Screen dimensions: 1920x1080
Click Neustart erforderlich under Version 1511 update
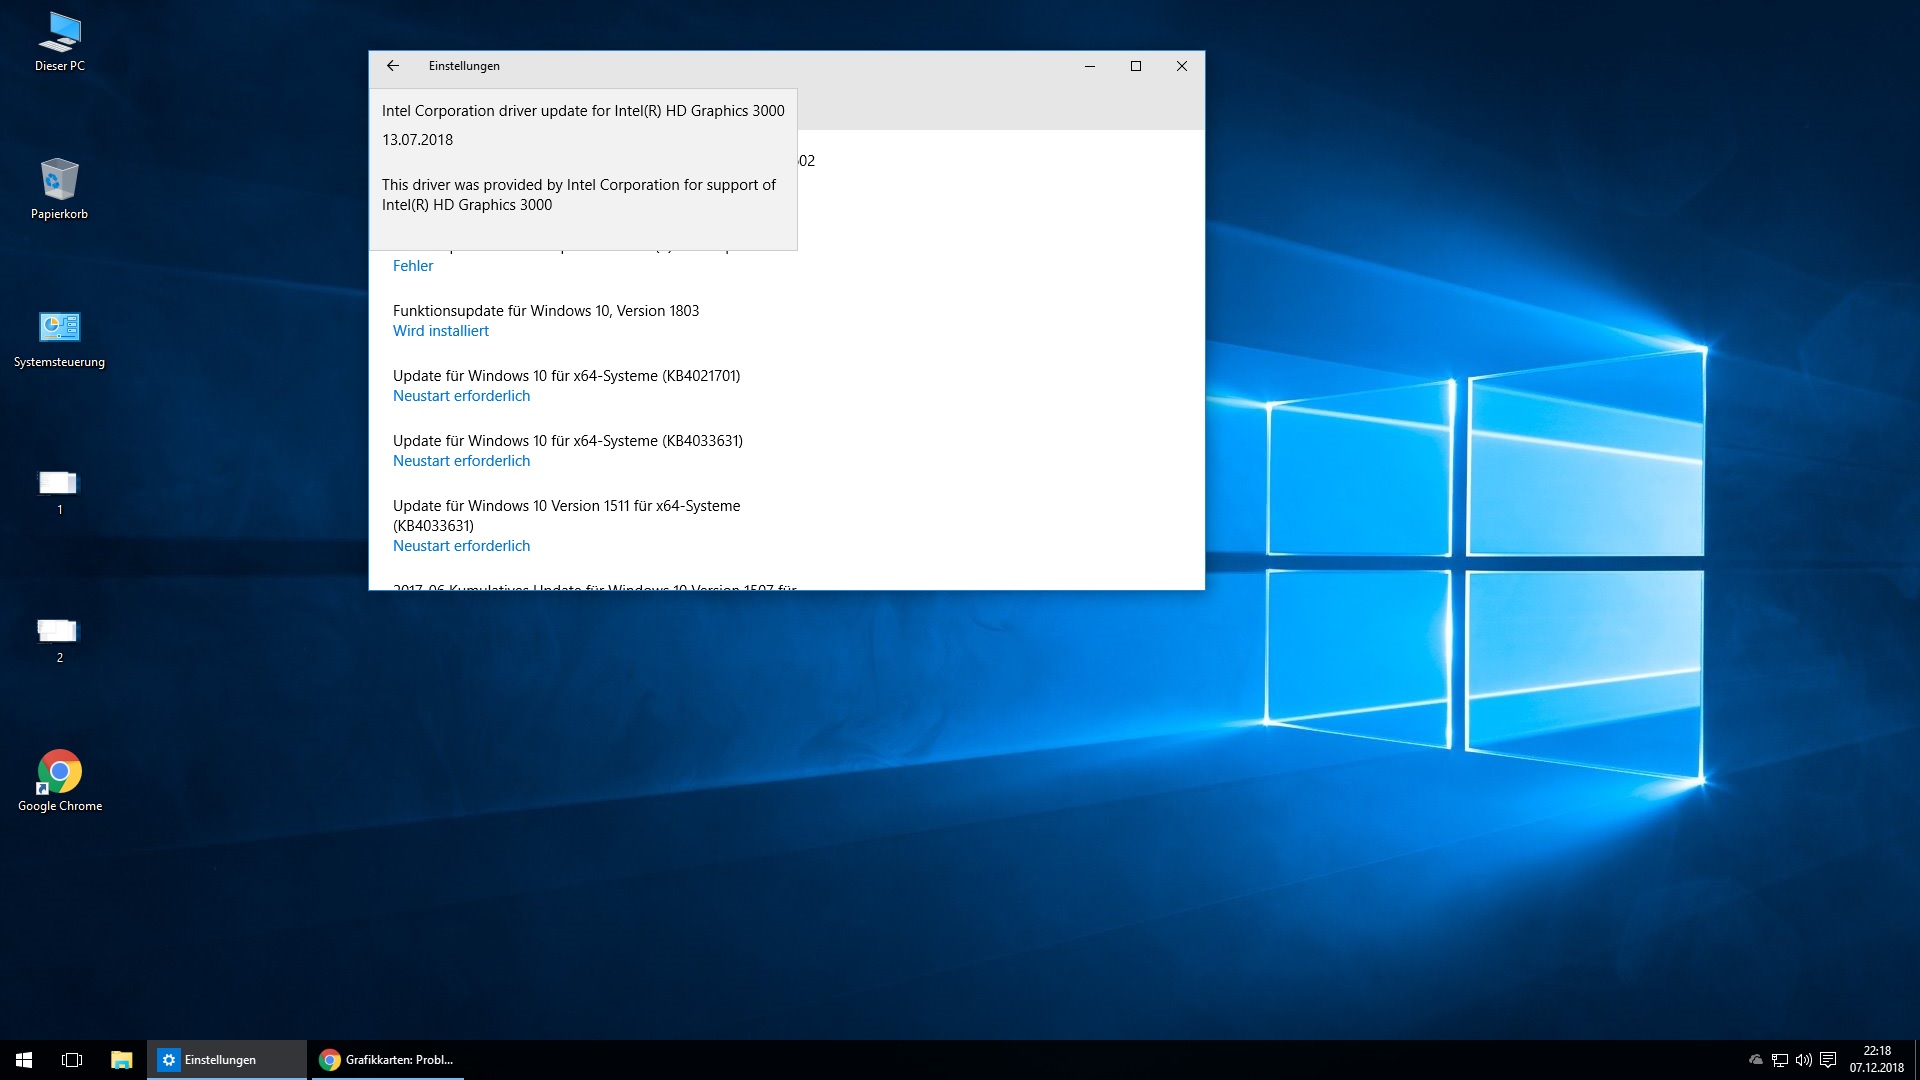pos(461,546)
